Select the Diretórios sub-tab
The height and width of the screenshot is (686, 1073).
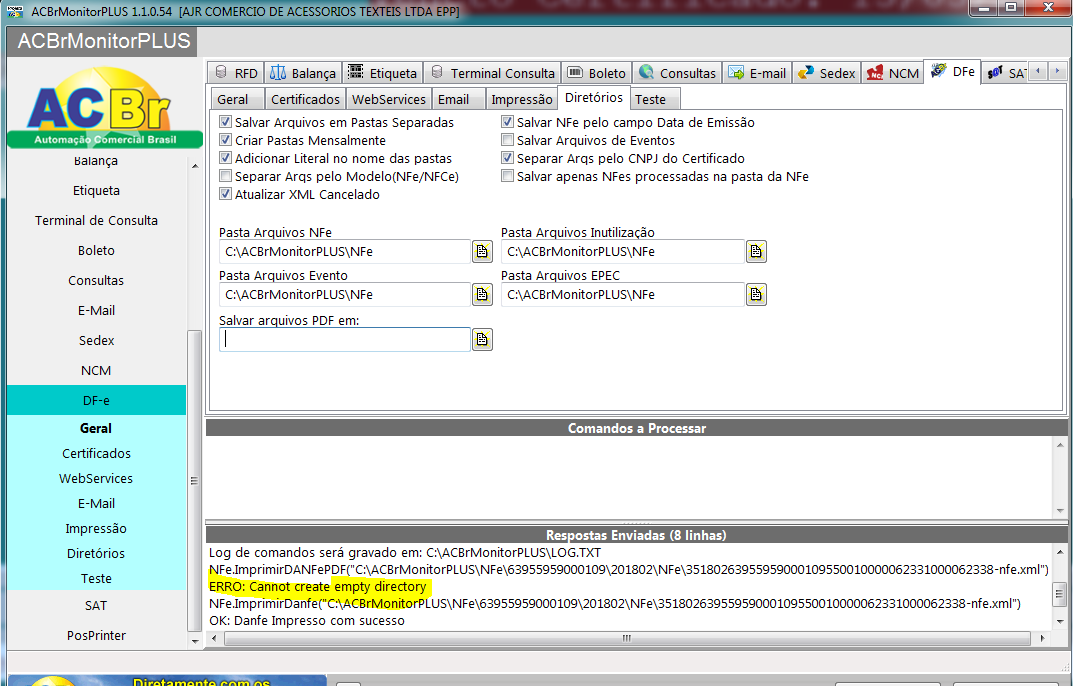(594, 97)
